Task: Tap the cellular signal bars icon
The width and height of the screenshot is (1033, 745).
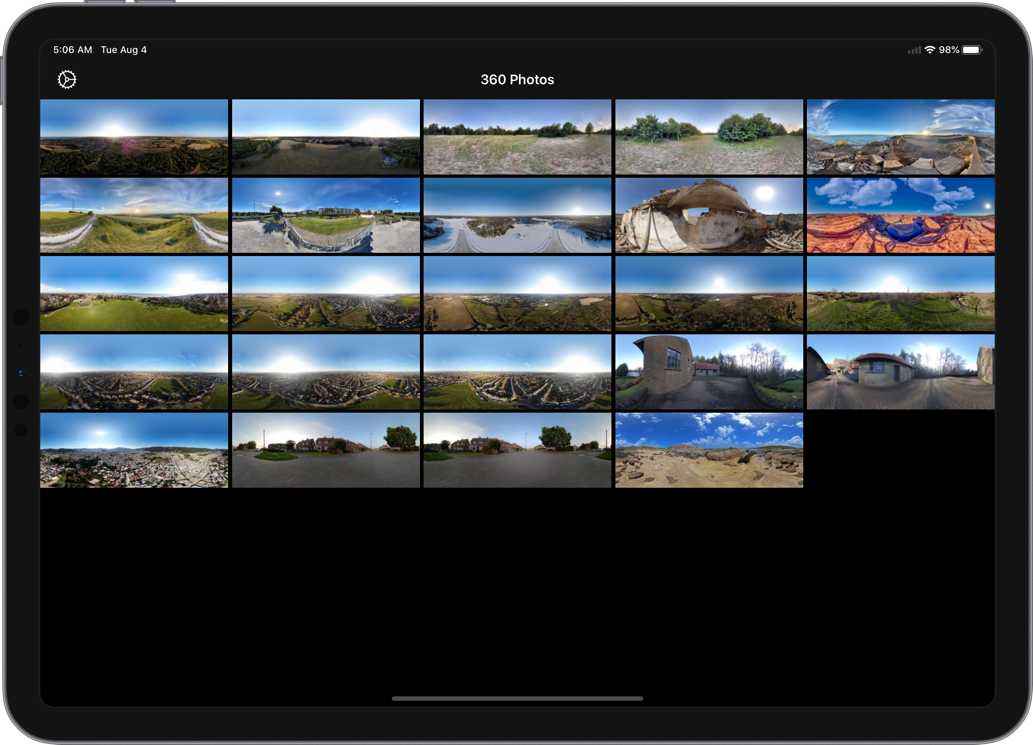Action: tap(914, 50)
